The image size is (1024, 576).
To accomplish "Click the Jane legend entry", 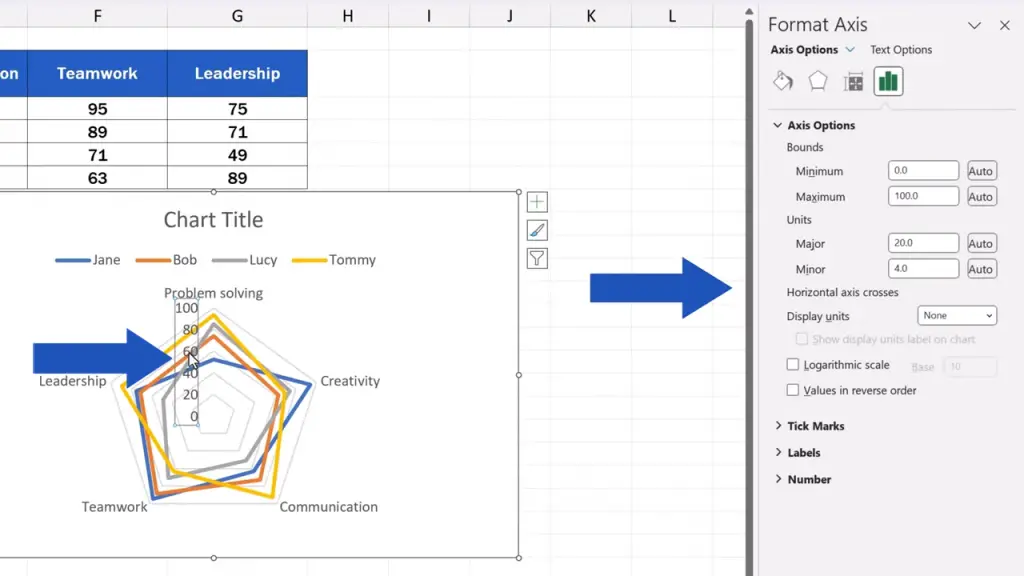I will coord(88,260).
